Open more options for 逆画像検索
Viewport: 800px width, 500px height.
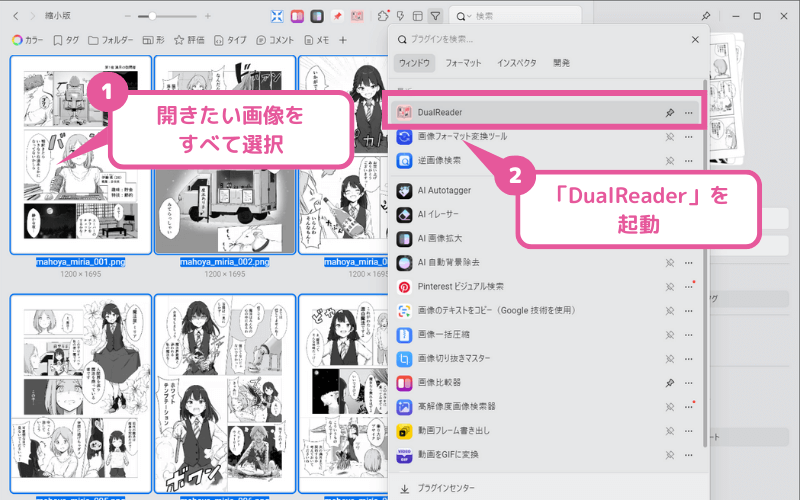click(689, 161)
